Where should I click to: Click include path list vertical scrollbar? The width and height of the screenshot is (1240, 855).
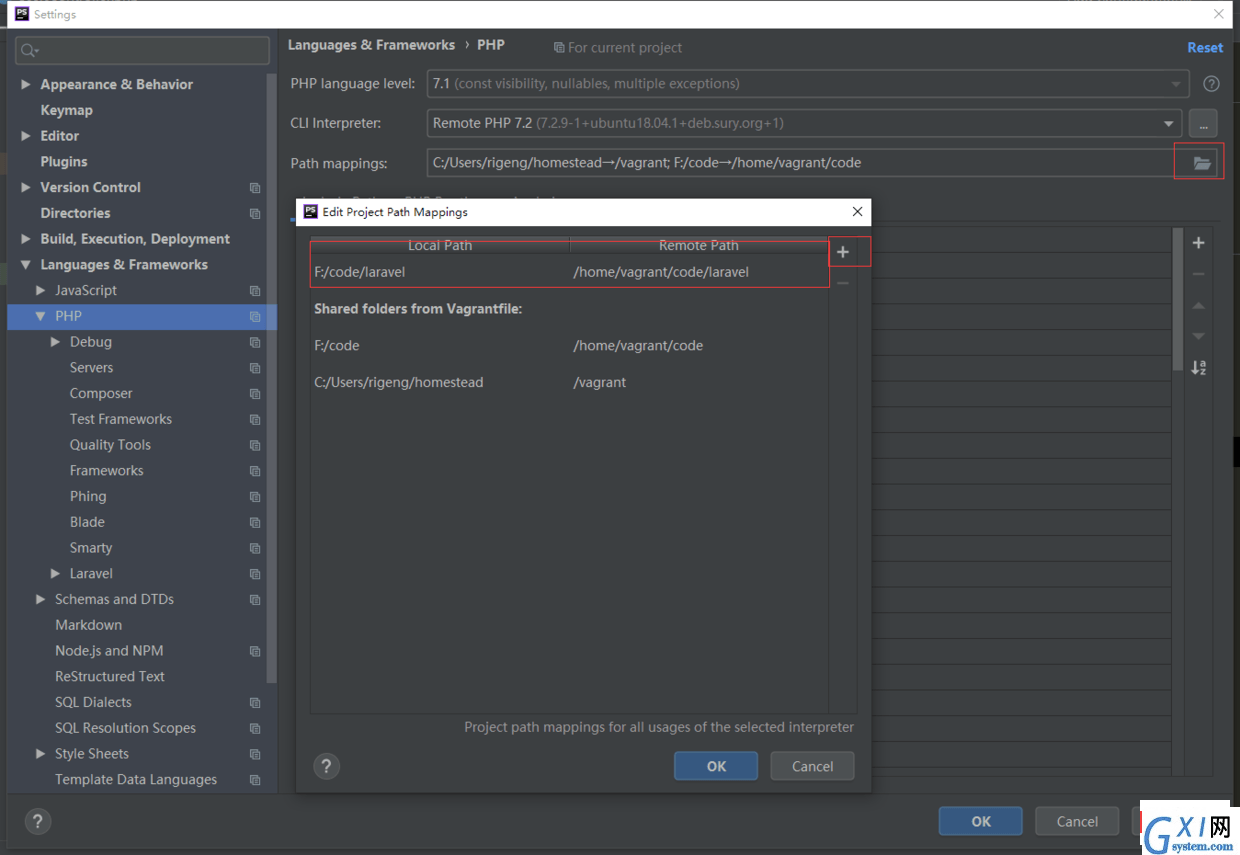[1177, 300]
